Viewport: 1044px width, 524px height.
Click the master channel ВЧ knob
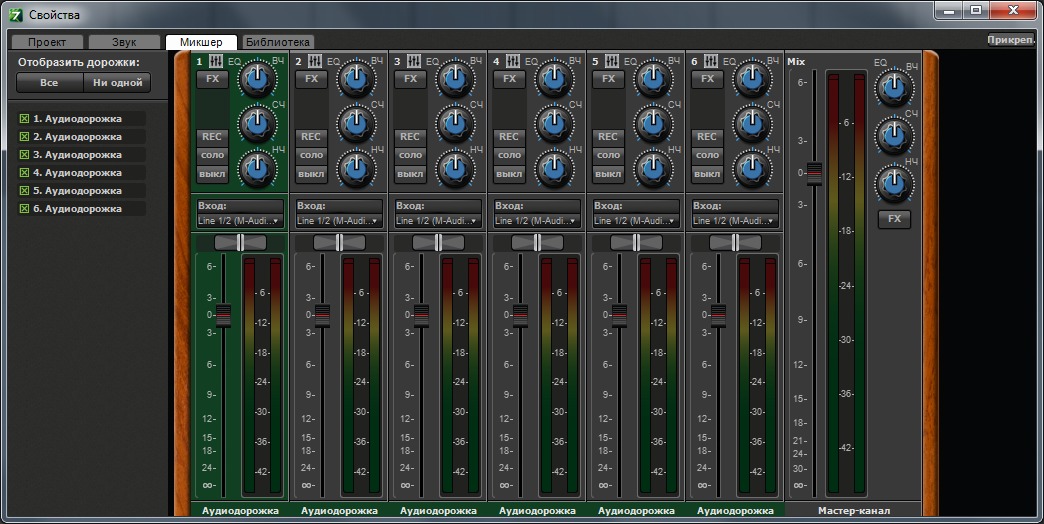(894, 87)
